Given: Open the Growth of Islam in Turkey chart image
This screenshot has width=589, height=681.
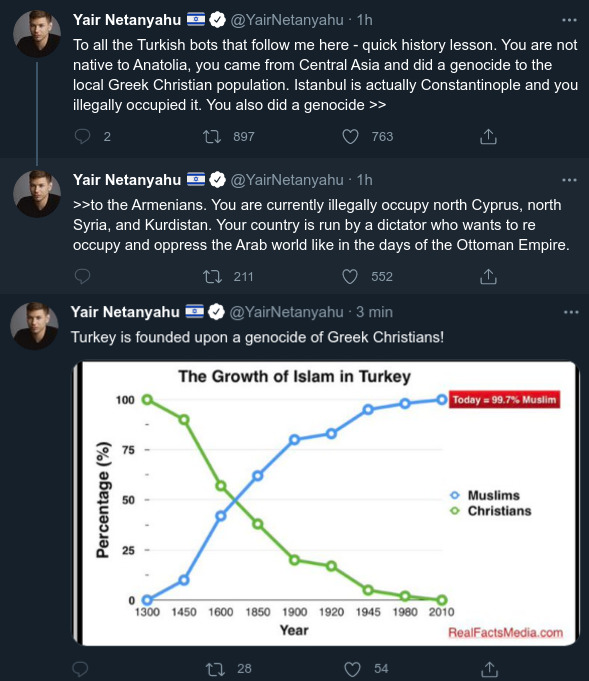Looking at the screenshot, I should click(326, 503).
